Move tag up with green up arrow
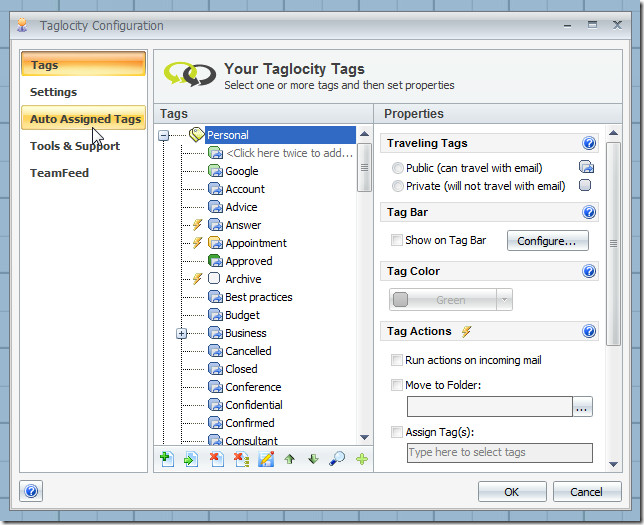Screen dimensions: 644x525 click(290, 459)
